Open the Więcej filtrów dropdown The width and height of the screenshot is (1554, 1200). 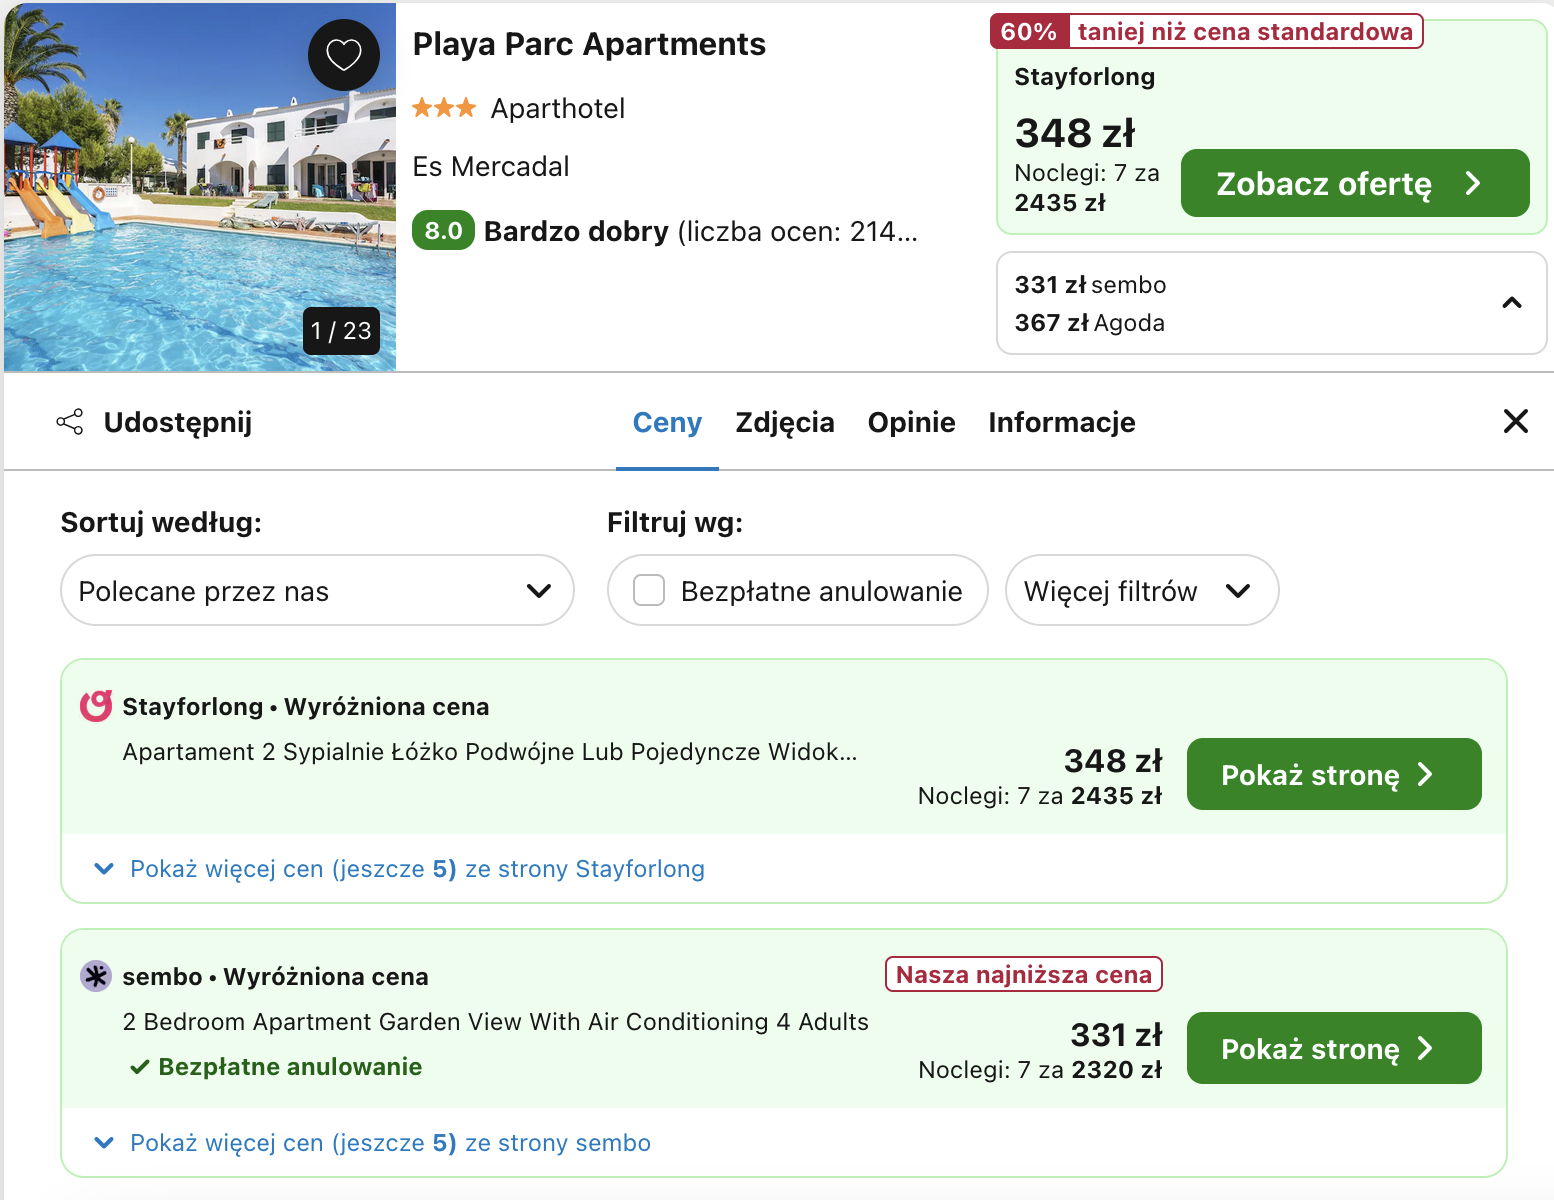point(1141,591)
